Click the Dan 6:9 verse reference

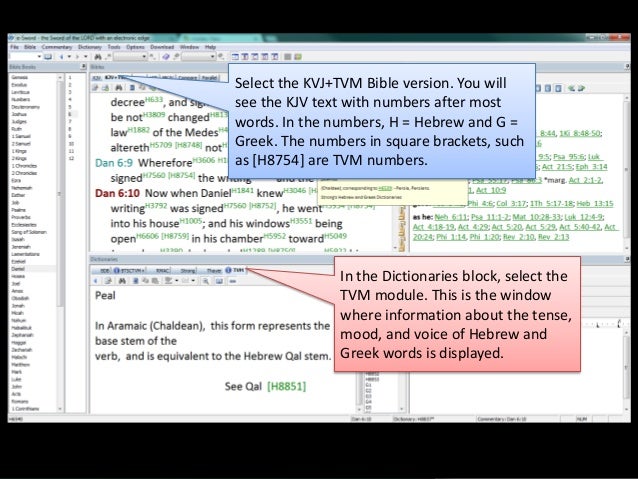[x=114, y=163]
